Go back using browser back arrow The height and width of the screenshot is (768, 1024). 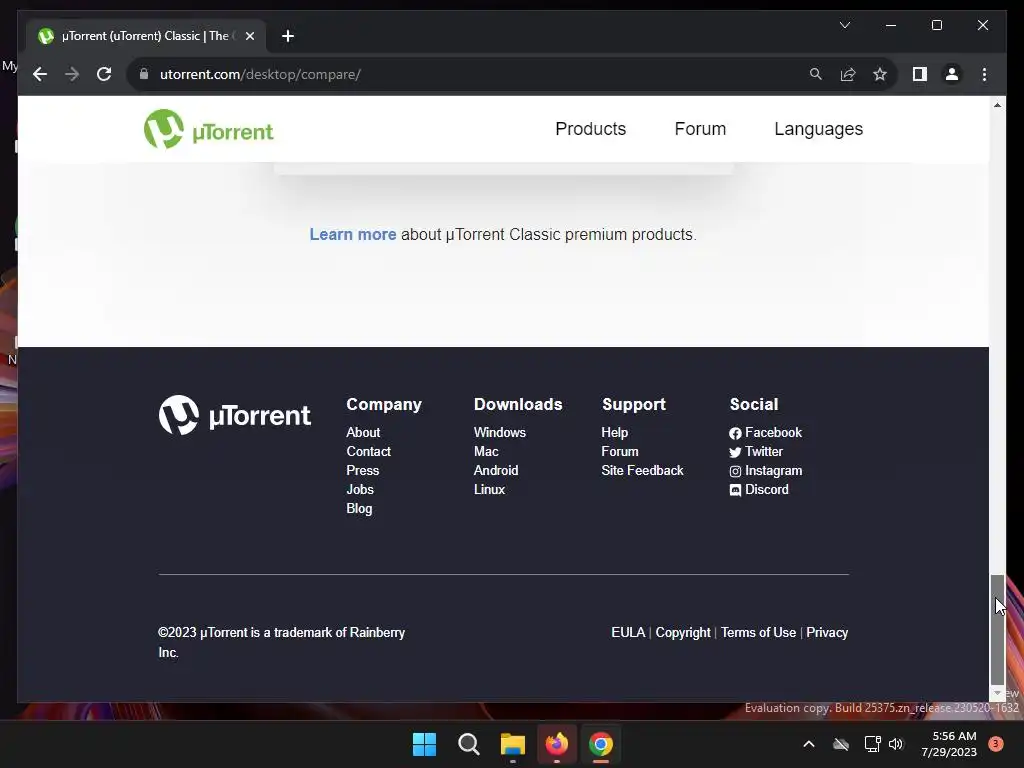click(40, 74)
